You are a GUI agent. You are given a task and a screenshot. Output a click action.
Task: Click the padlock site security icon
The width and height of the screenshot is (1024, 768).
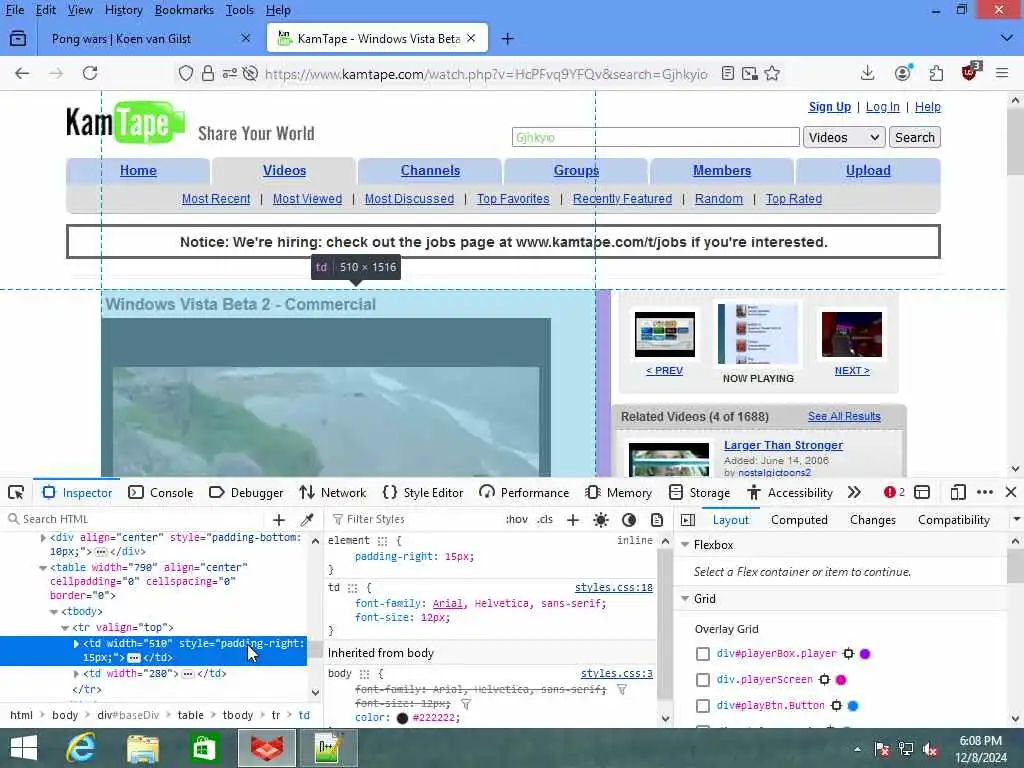208,73
